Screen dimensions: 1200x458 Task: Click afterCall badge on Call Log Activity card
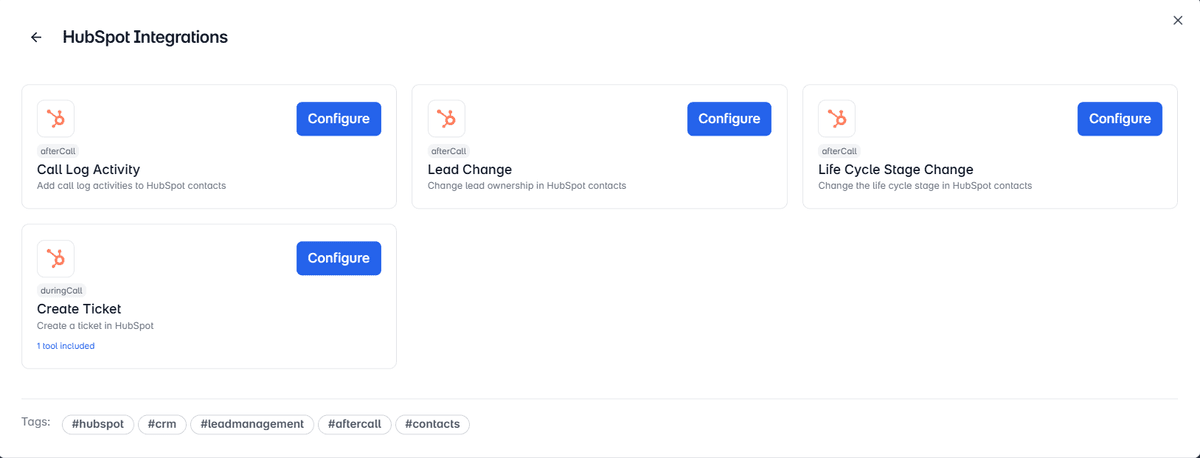pos(58,151)
